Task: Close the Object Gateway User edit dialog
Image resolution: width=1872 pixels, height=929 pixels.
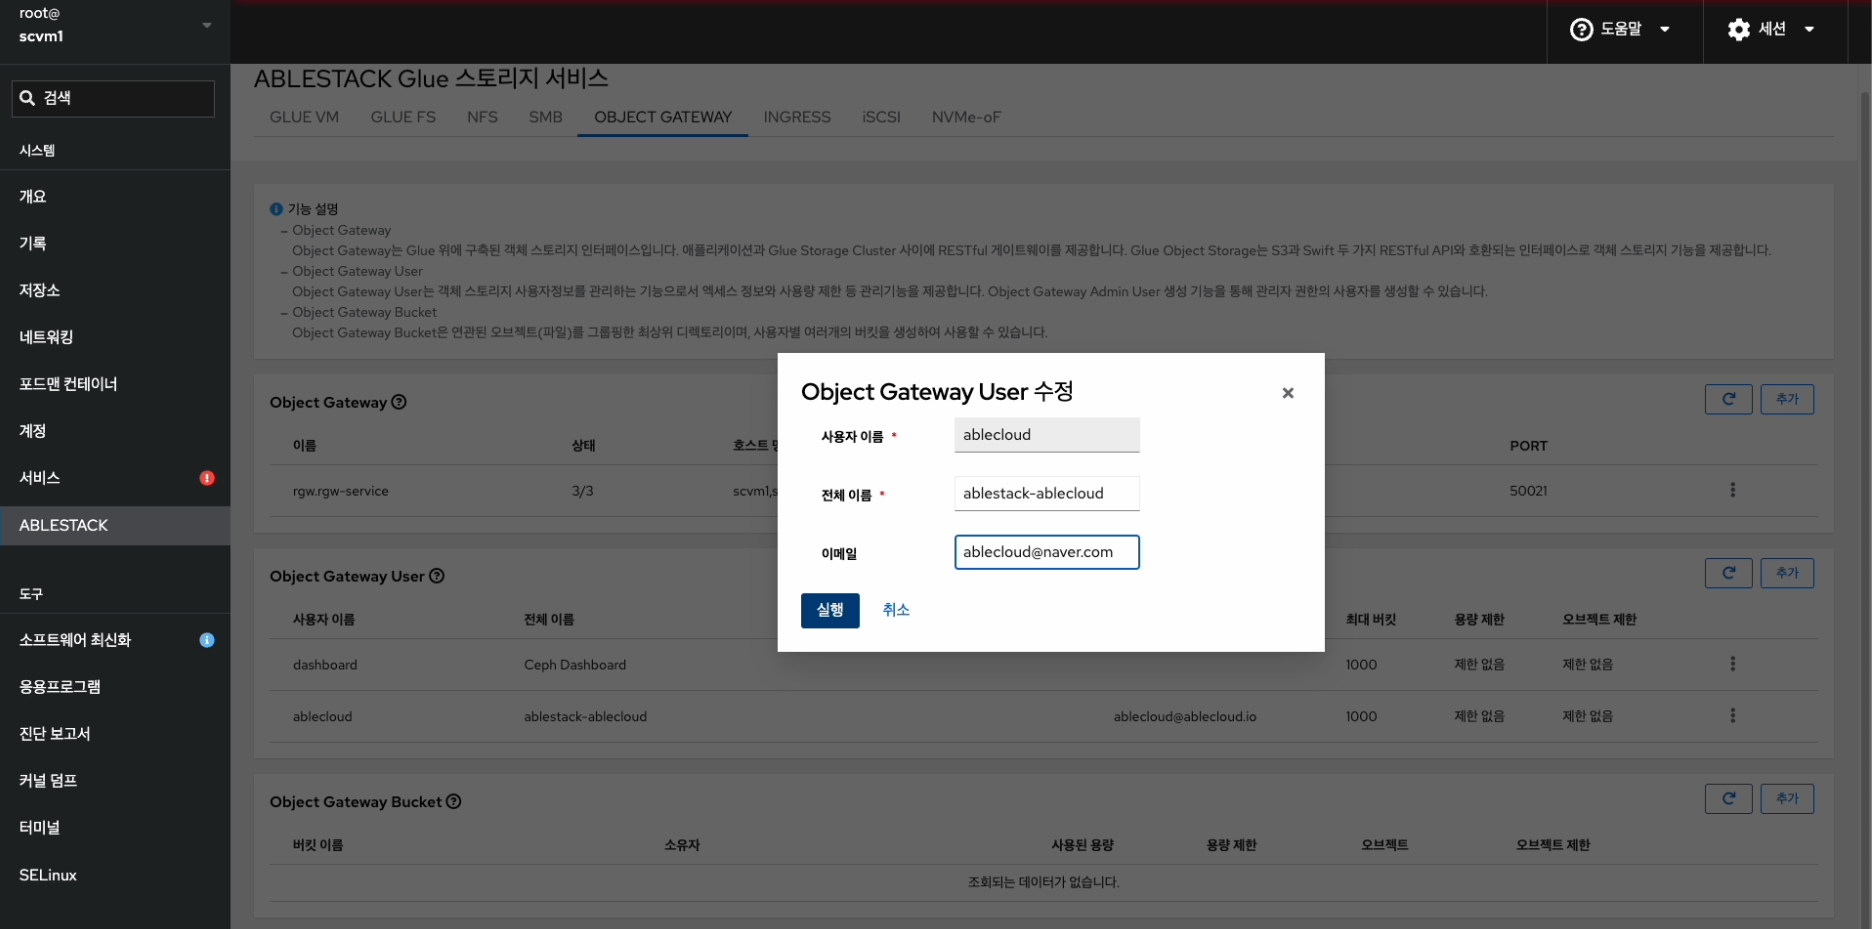Action: point(1287,393)
